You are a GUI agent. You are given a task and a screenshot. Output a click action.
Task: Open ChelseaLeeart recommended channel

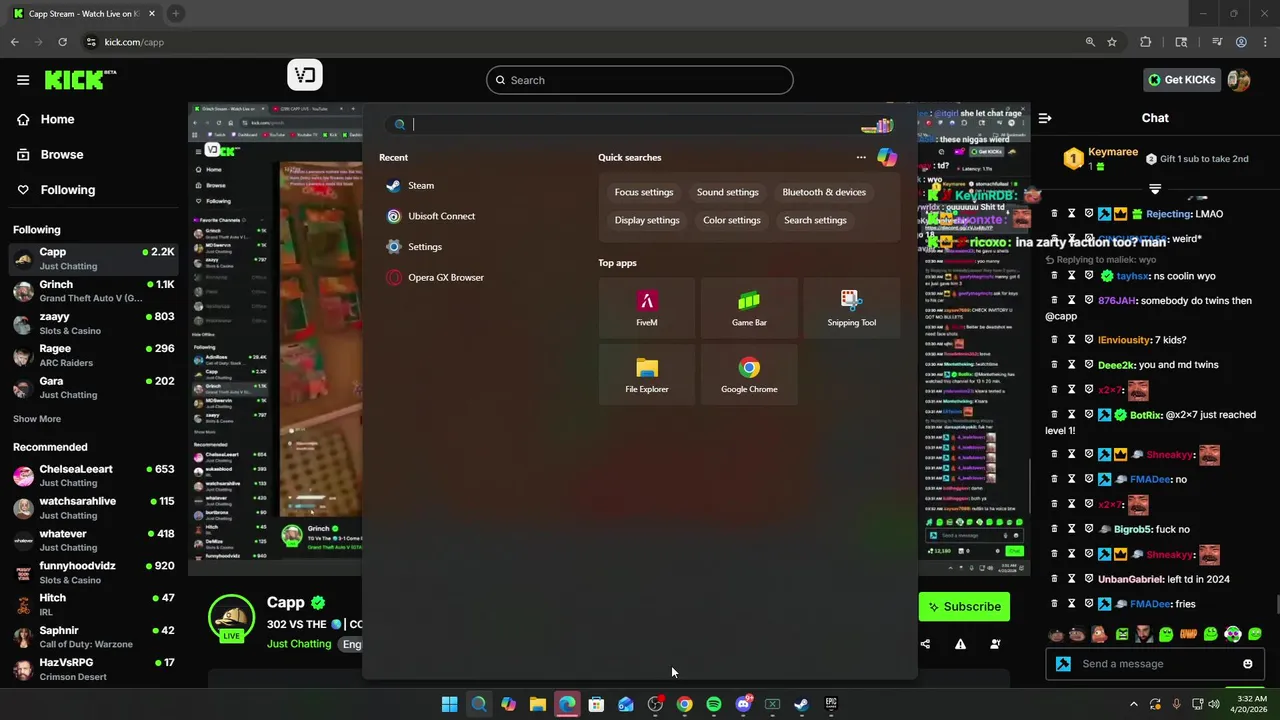[94, 475]
